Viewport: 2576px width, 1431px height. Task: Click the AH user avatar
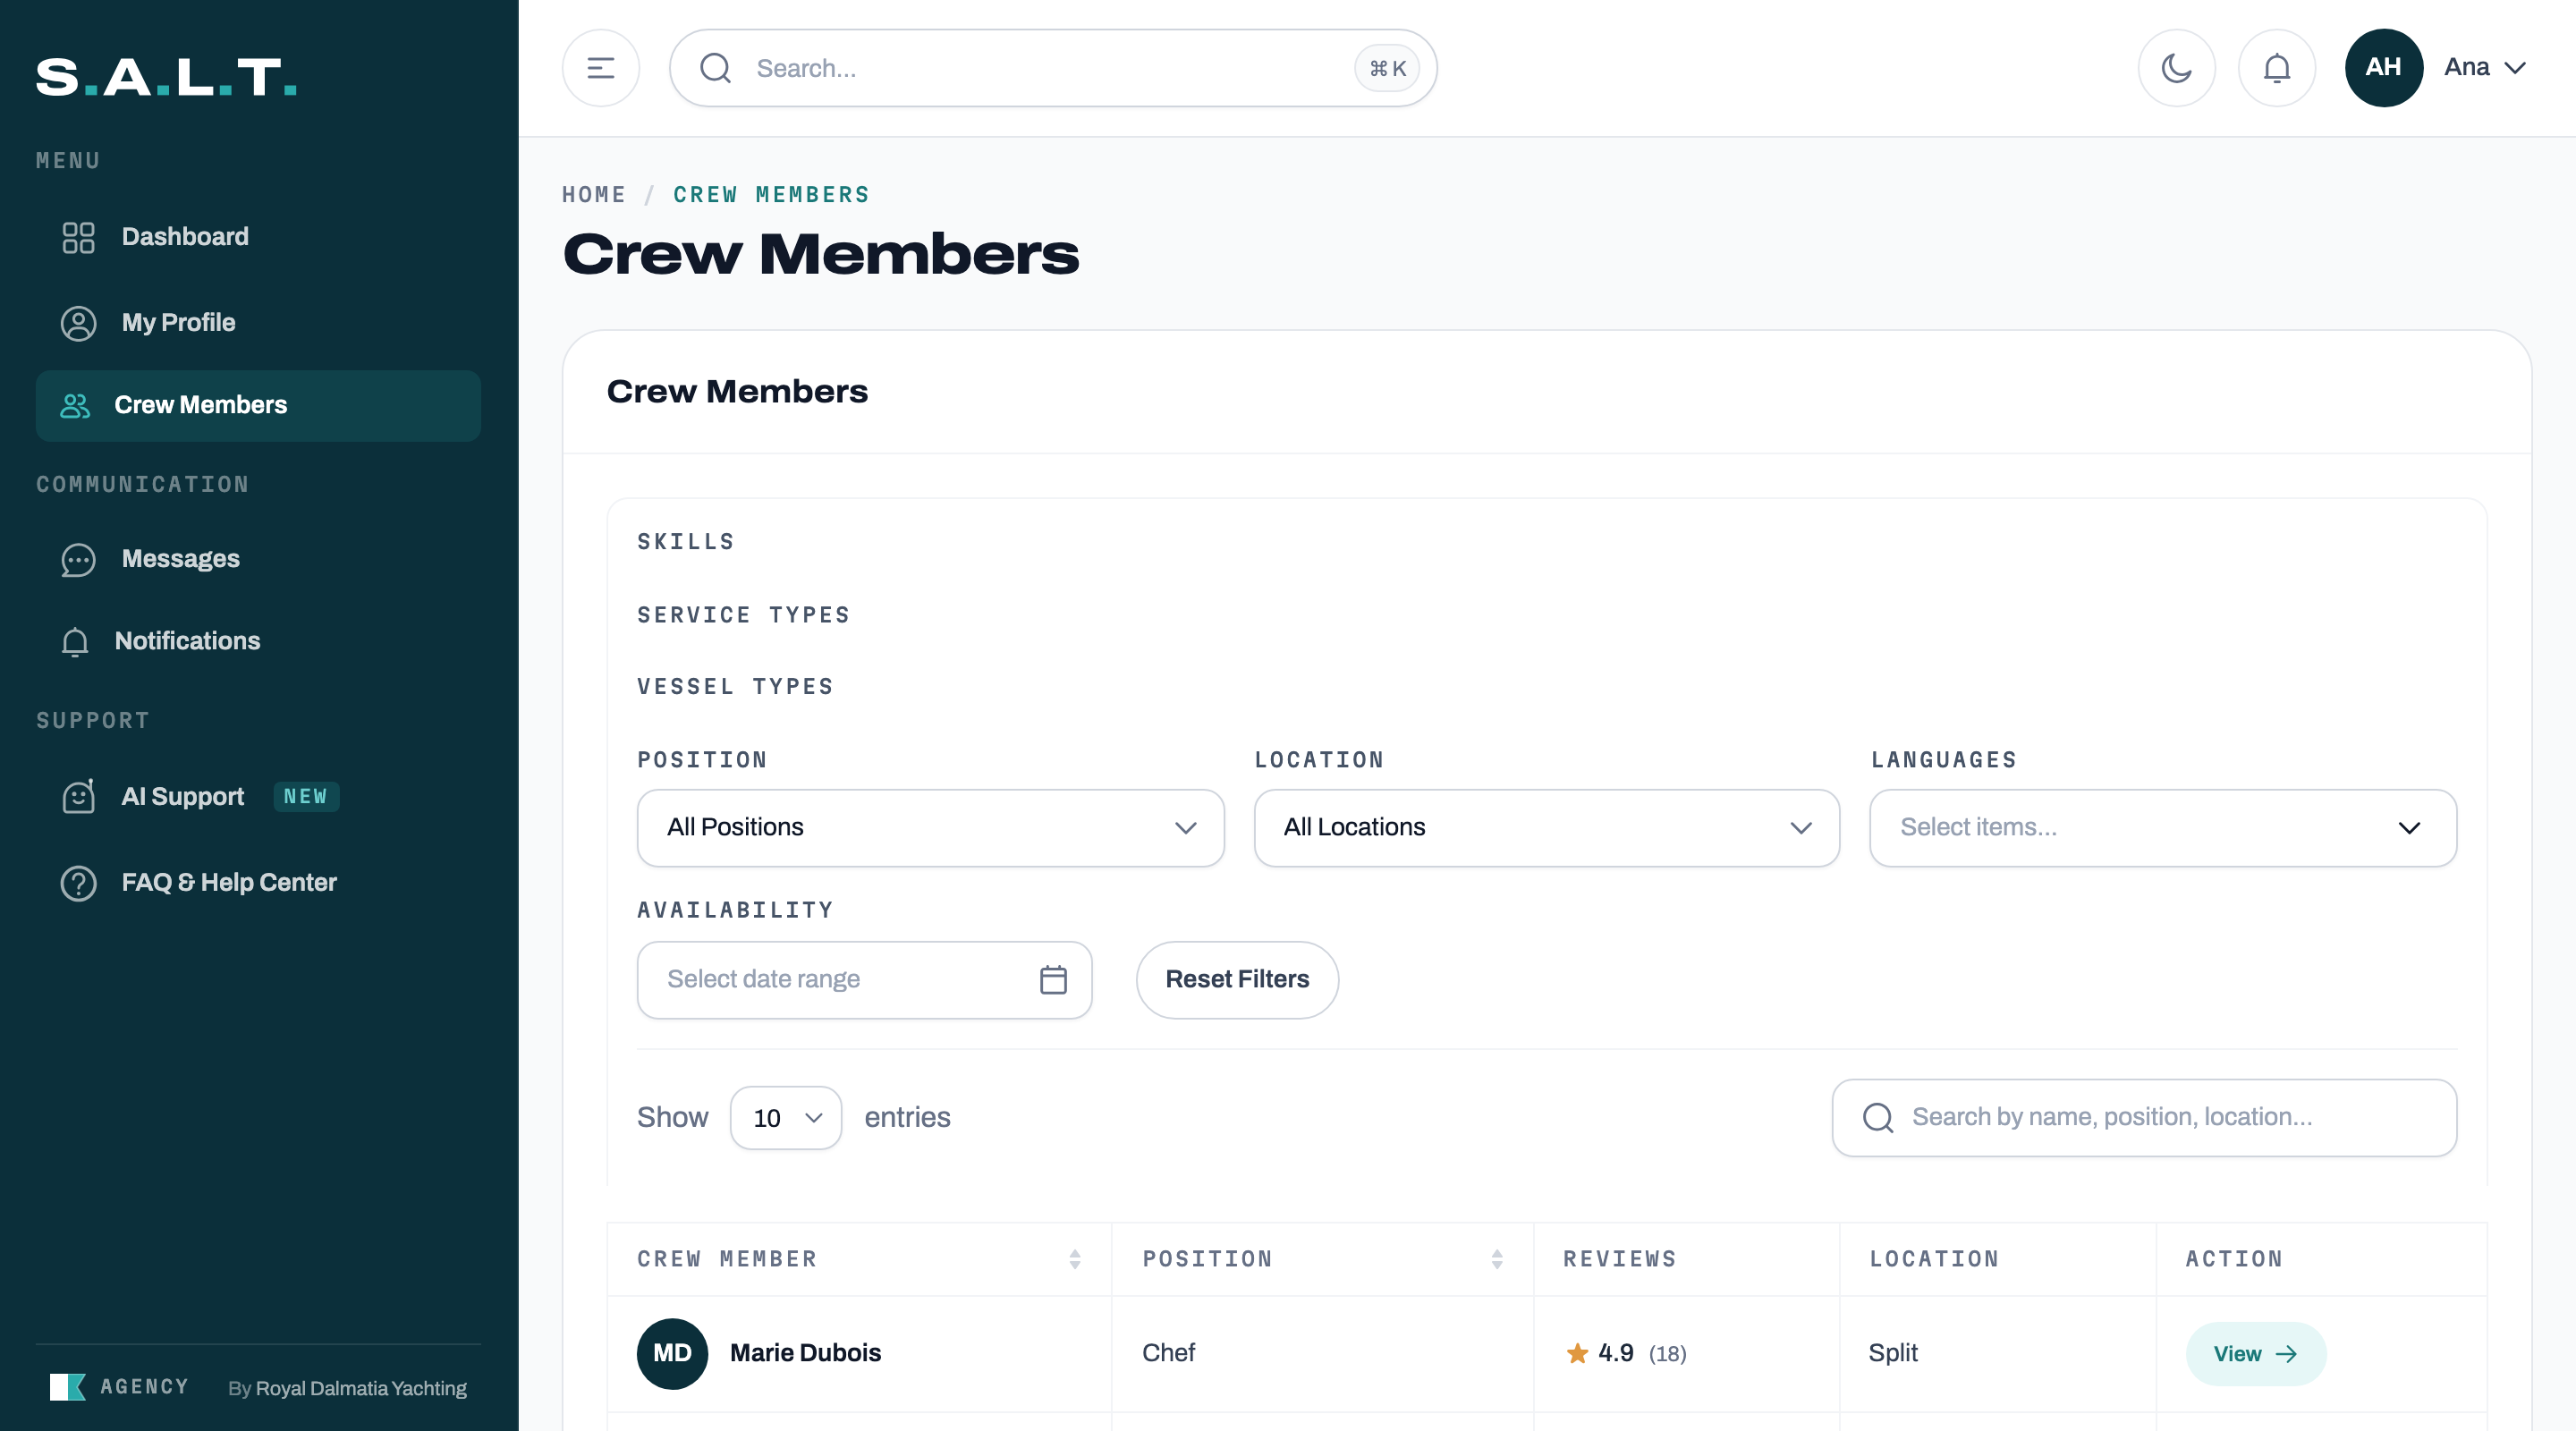2383,68
